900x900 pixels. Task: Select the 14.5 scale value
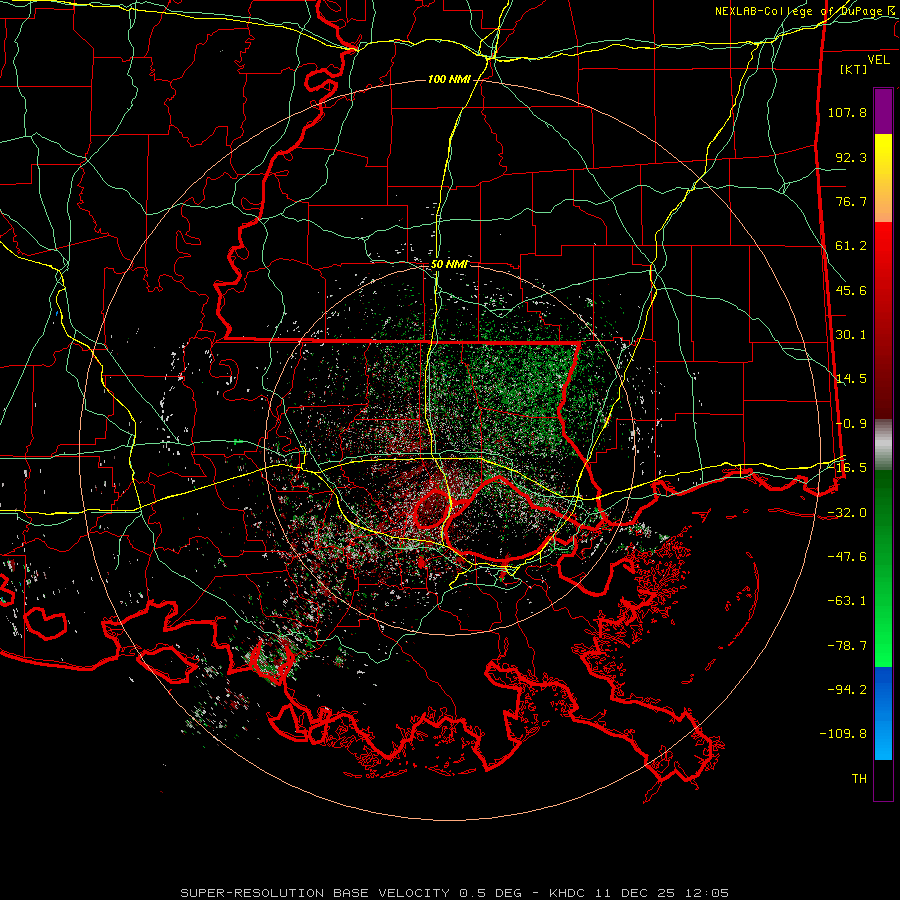coord(851,379)
